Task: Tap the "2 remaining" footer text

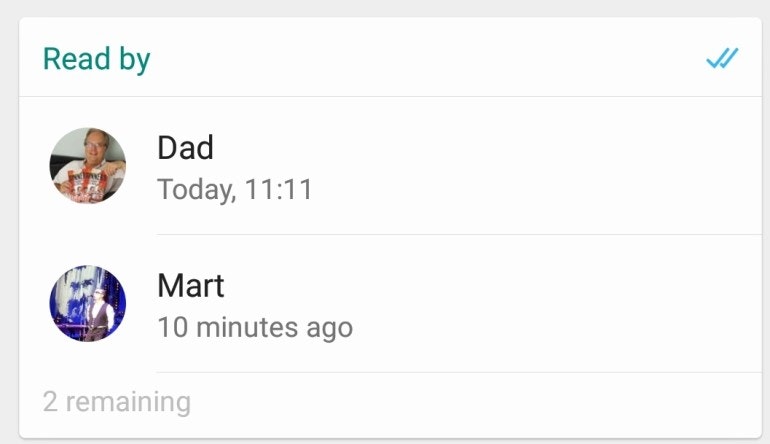Action: point(116,402)
